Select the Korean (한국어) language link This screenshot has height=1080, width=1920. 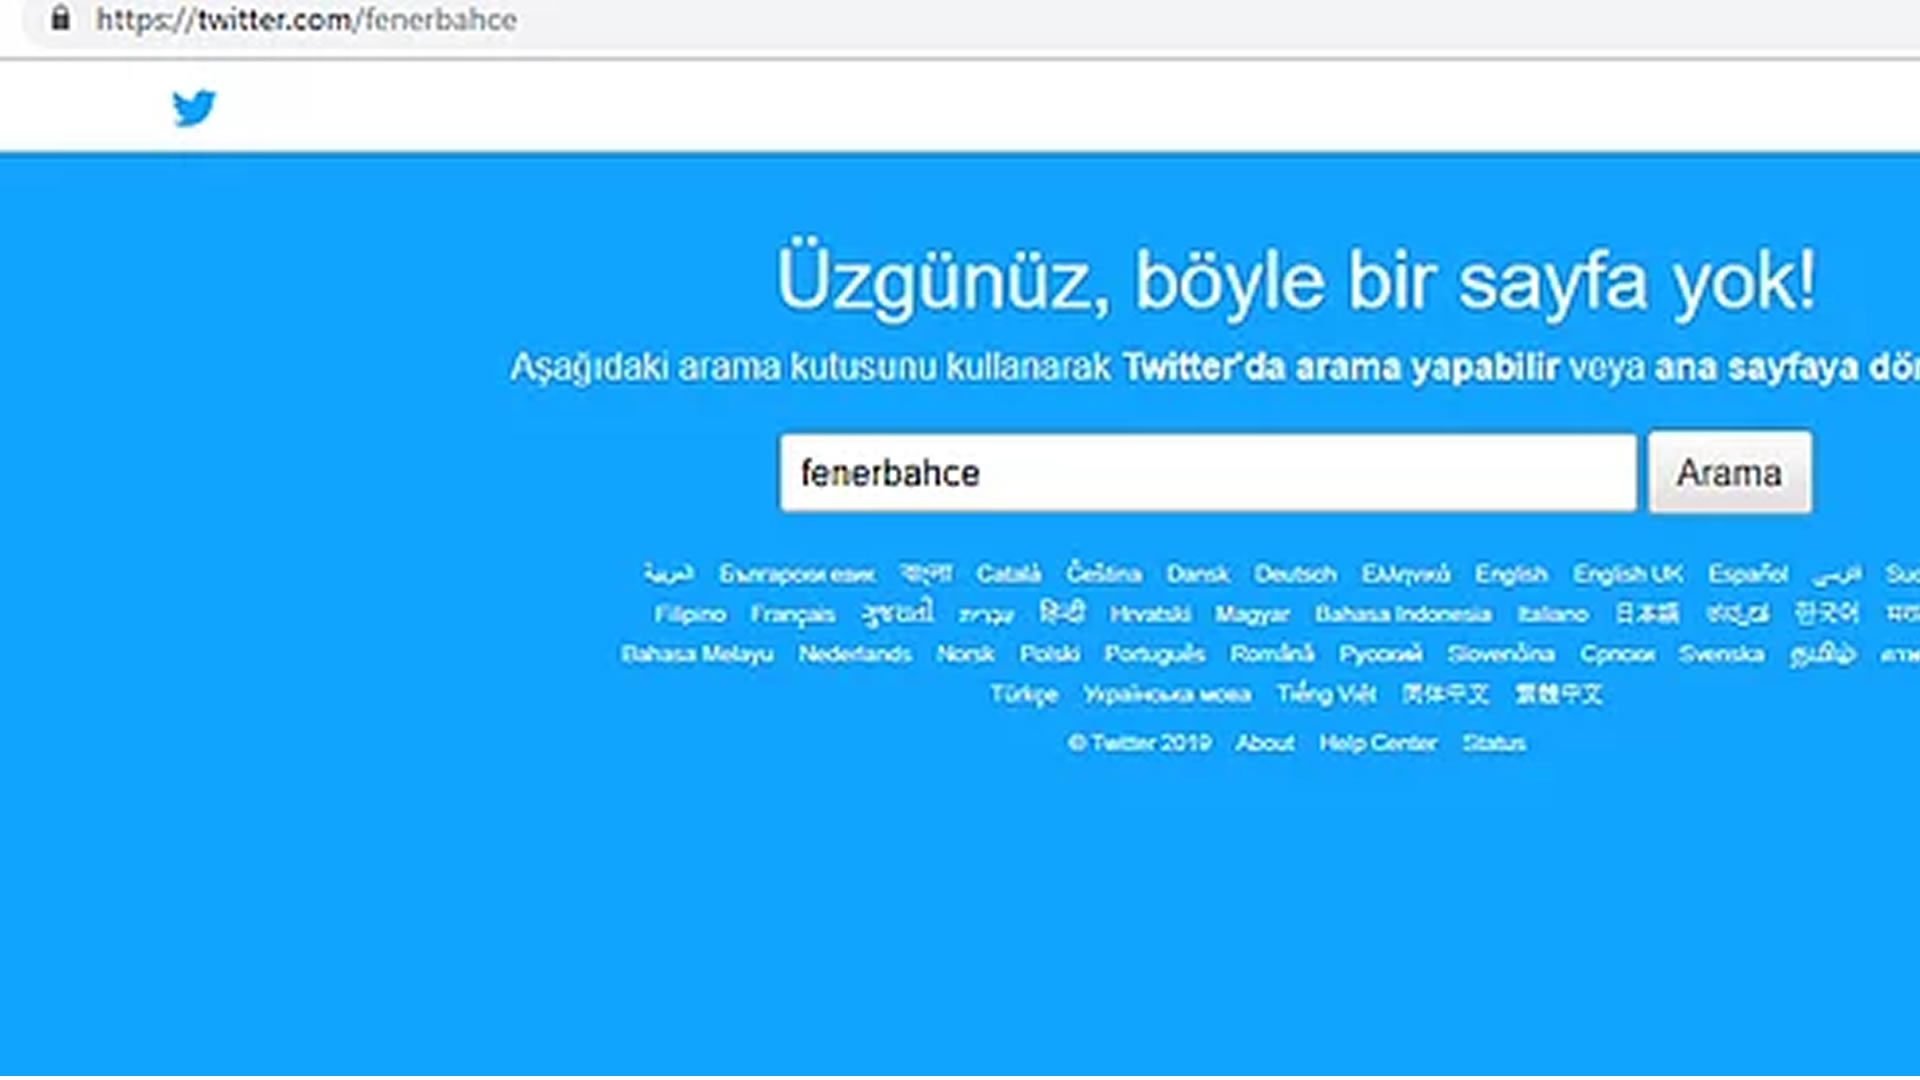tap(1827, 613)
